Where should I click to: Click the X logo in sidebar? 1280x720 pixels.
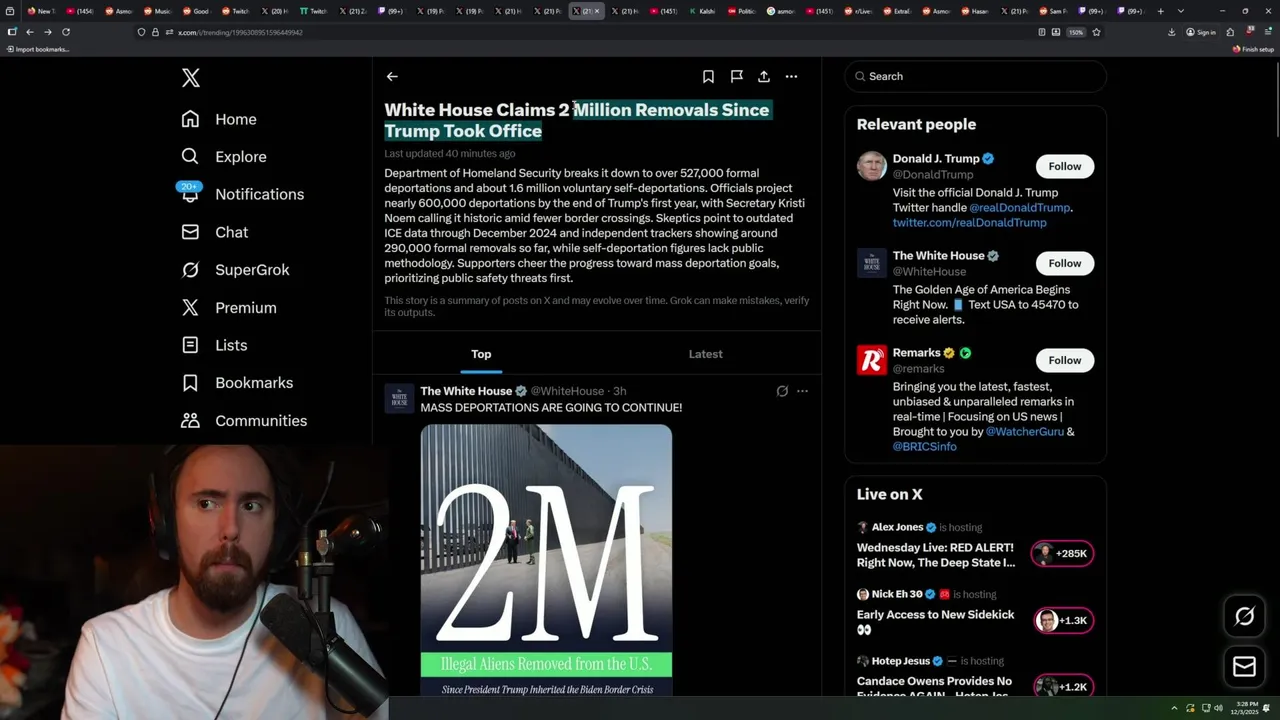[x=190, y=78]
